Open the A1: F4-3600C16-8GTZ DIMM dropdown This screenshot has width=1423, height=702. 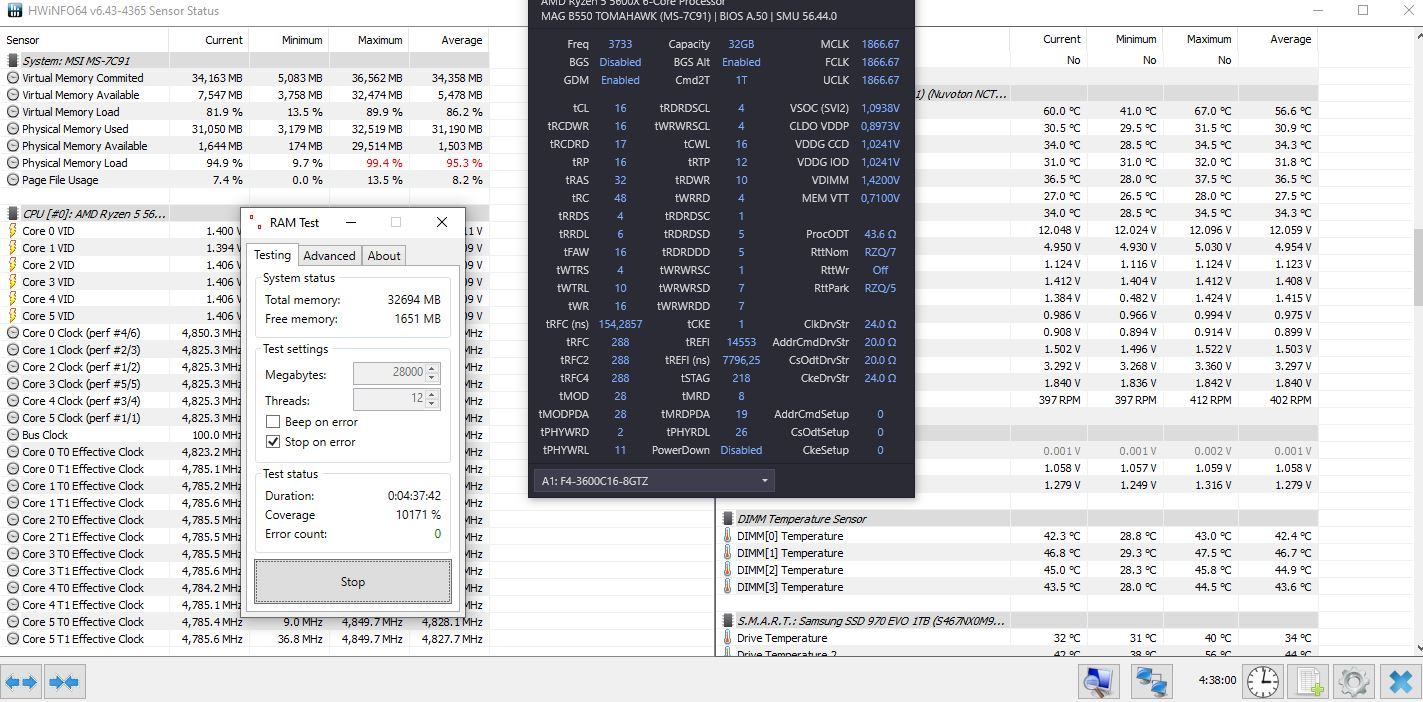point(654,481)
